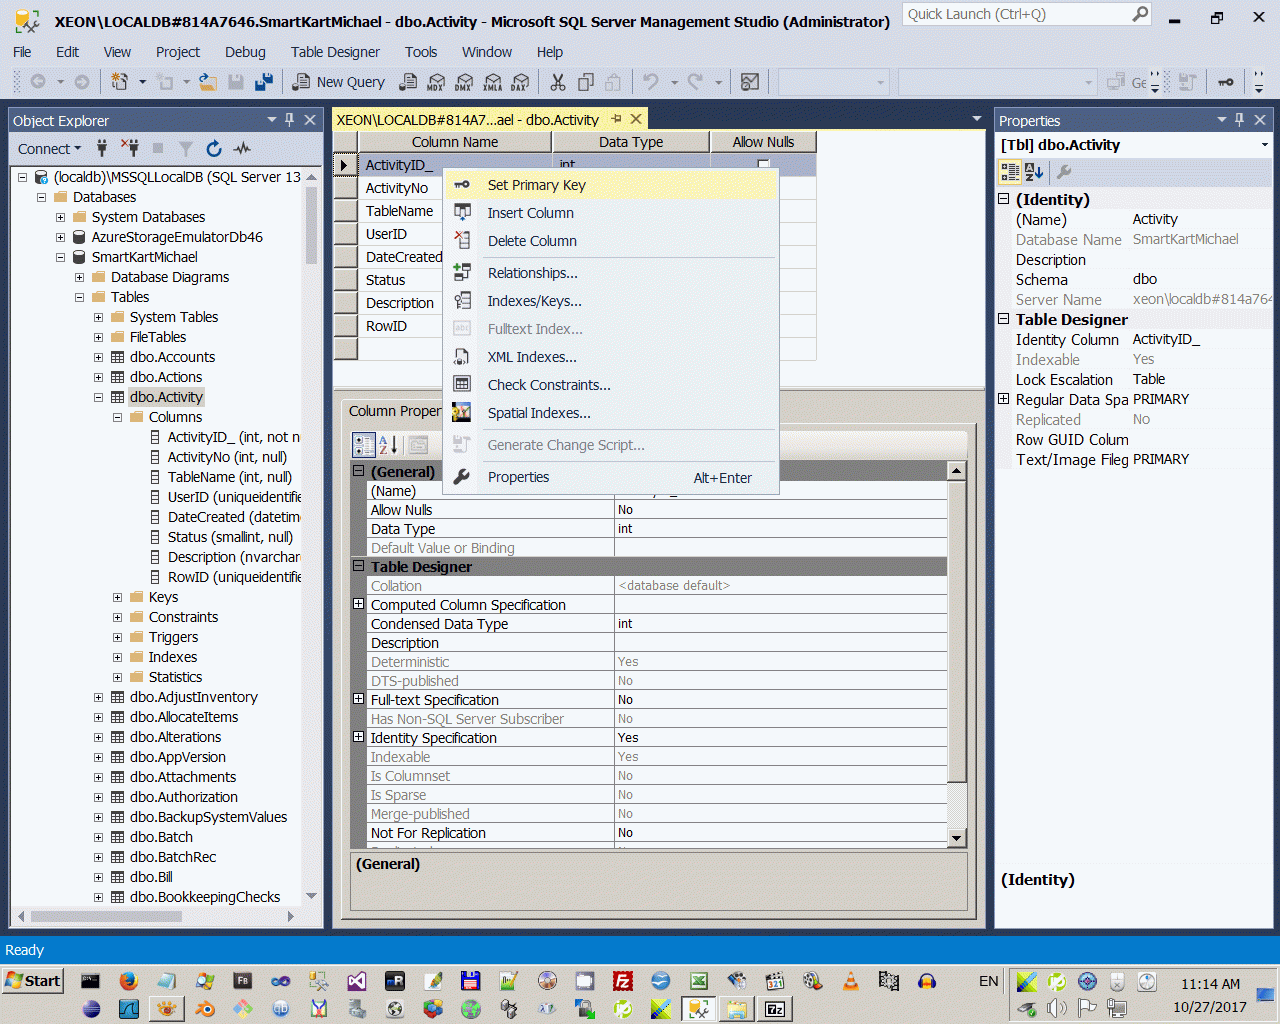Toggle Allow Nulls checkbox for ActivityID_ row
Screen dimensions: 1280x1024
click(x=763, y=164)
